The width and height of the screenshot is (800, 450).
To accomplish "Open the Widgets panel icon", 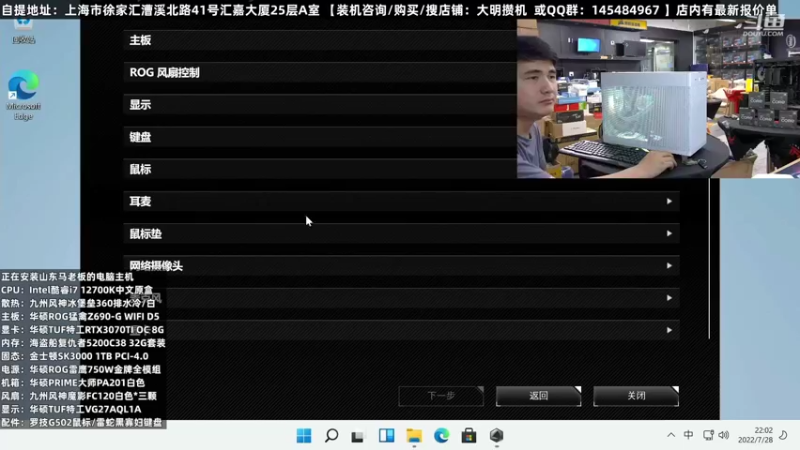I will pos(386,436).
